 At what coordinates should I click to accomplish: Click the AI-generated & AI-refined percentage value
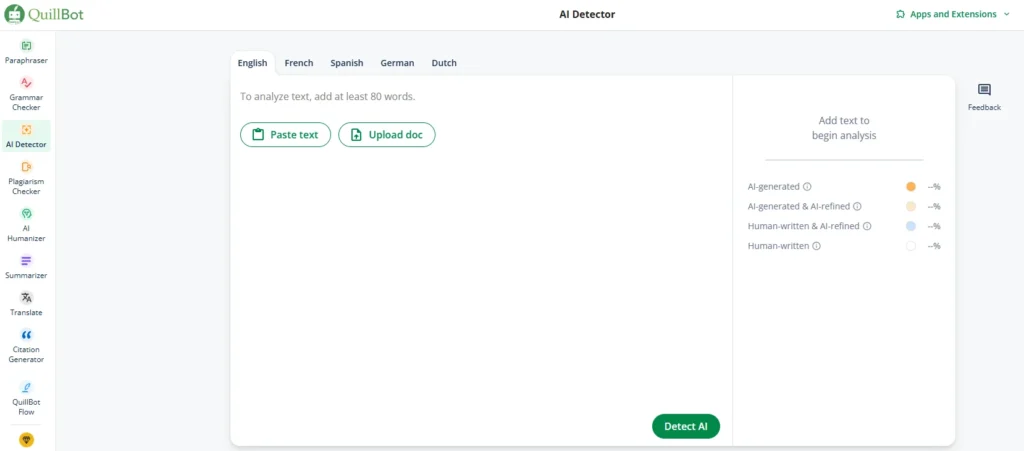pos(934,206)
